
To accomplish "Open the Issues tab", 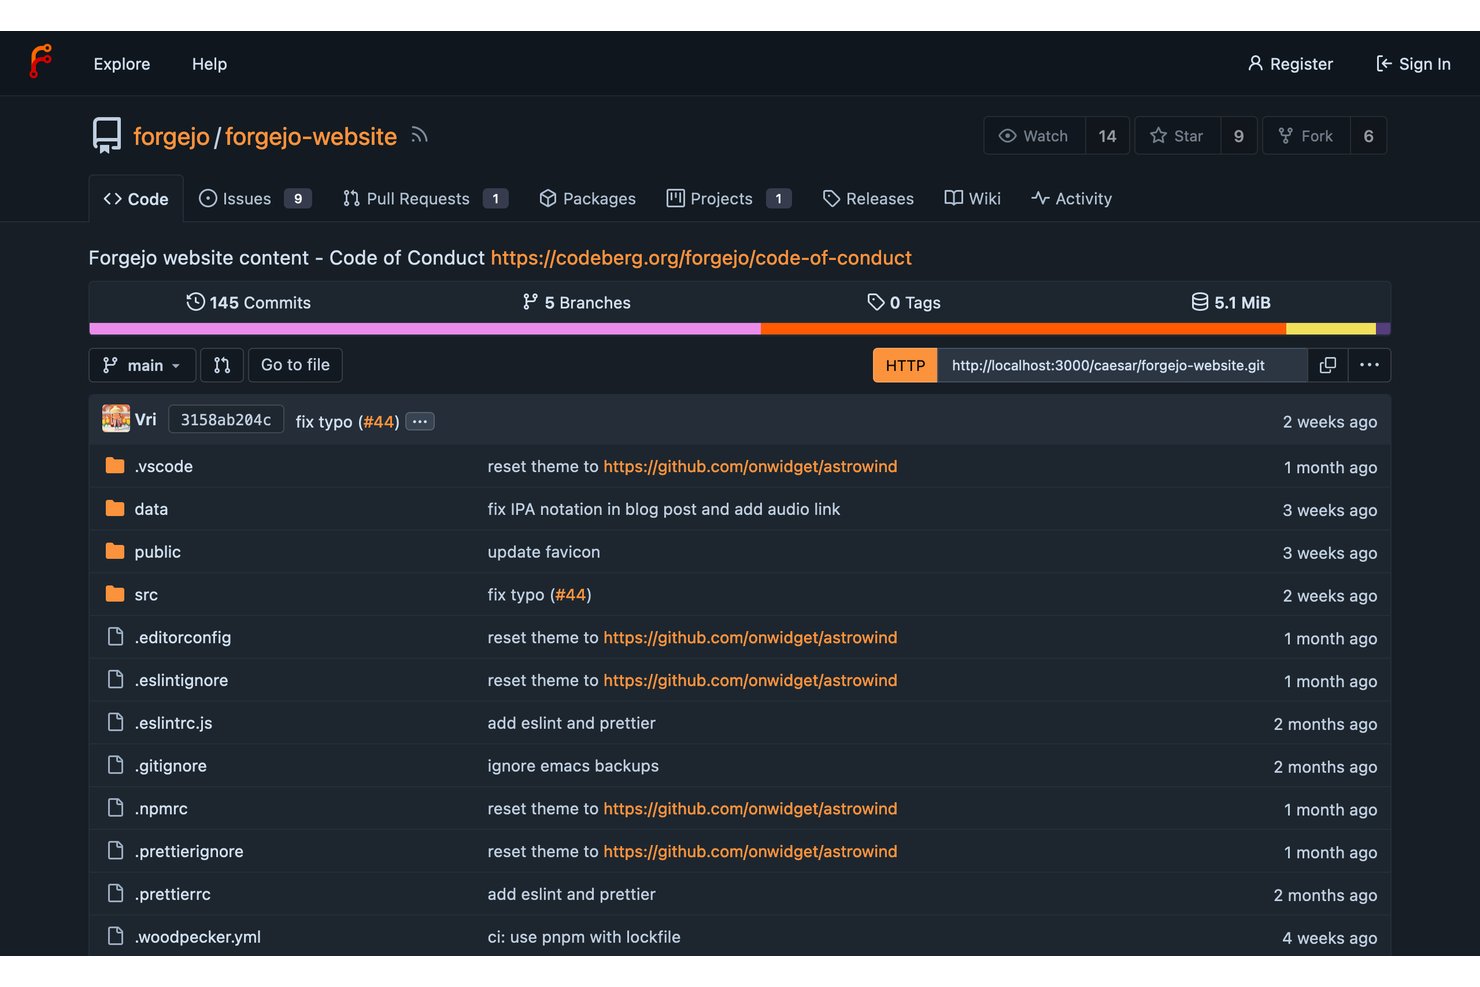I will coord(255,199).
